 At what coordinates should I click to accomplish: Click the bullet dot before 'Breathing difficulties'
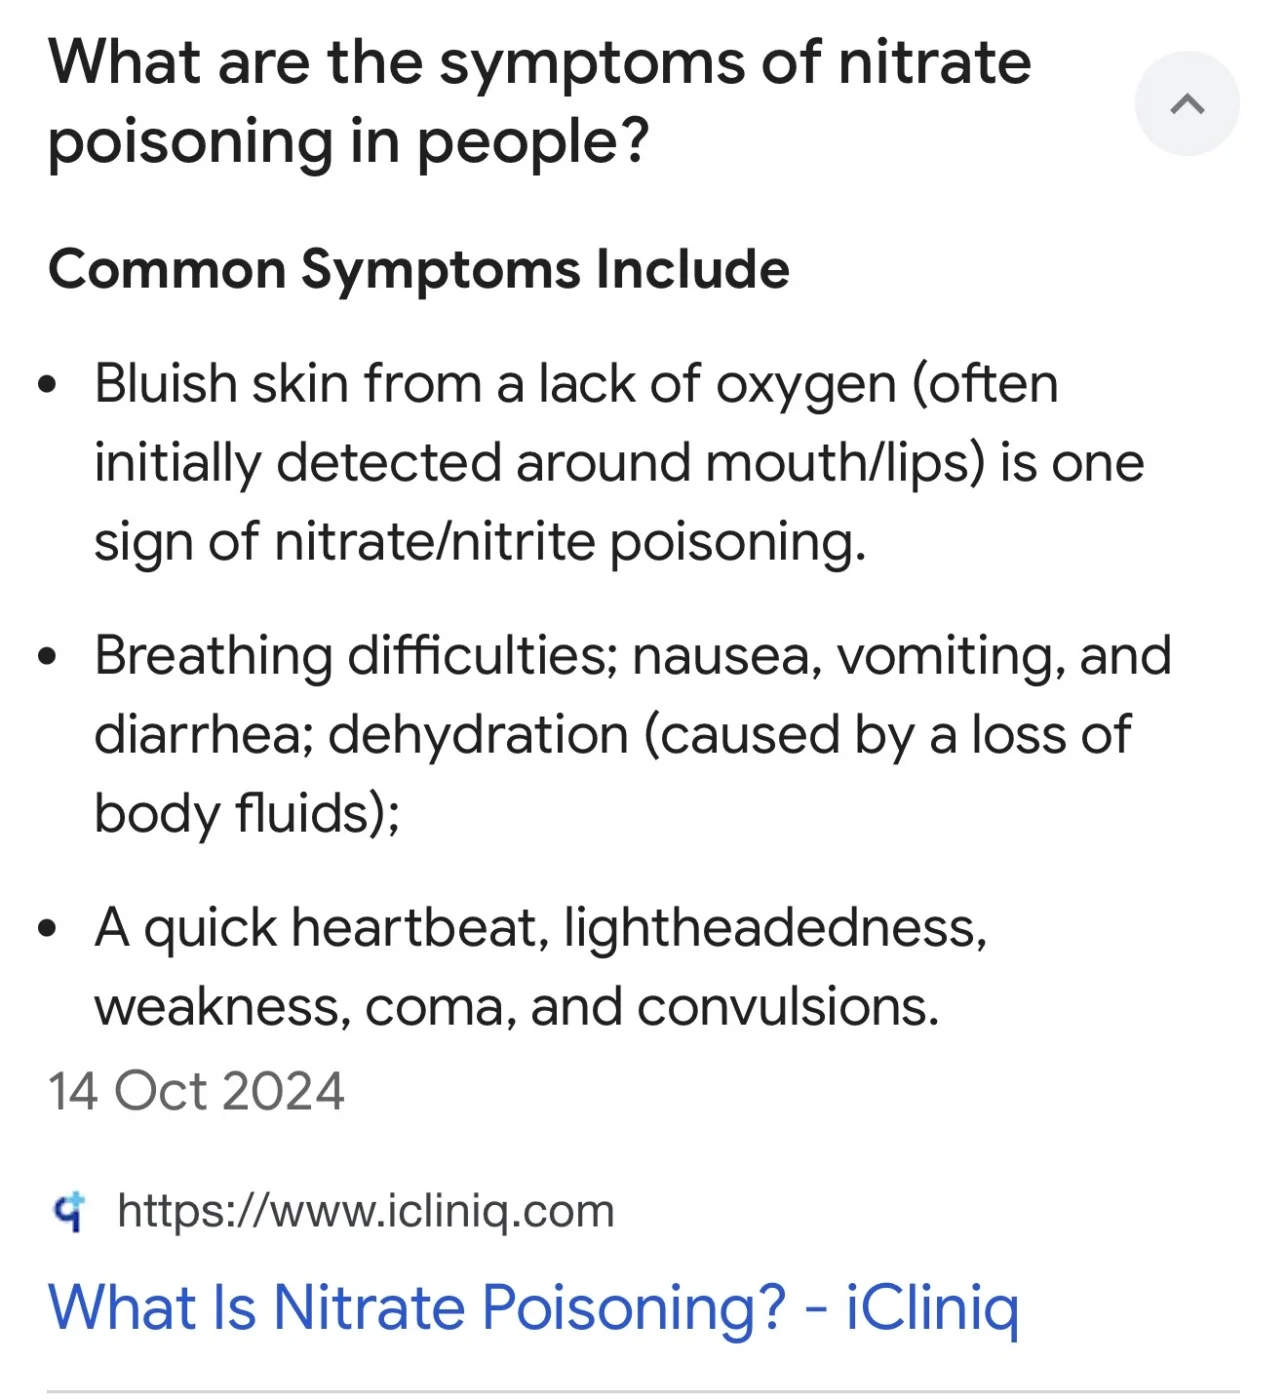pyautogui.click(x=47, y=657)
